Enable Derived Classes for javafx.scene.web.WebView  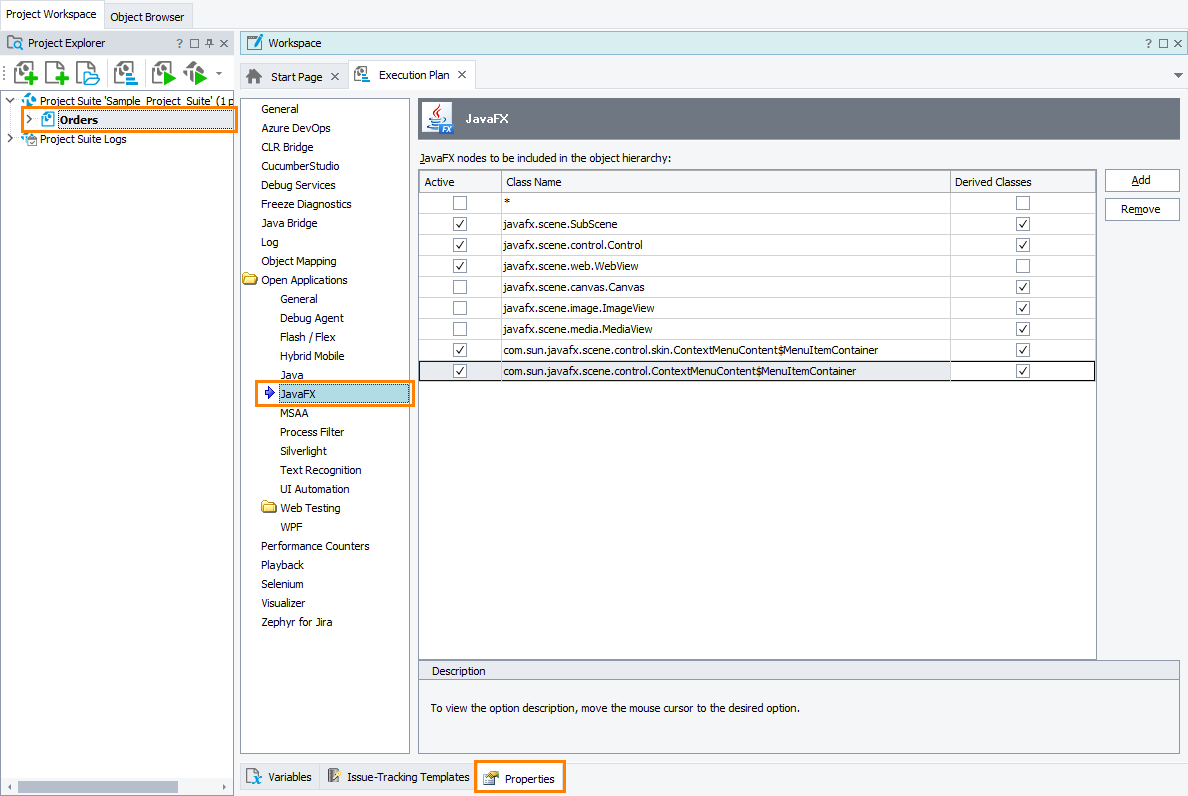tap(1022, 265)
